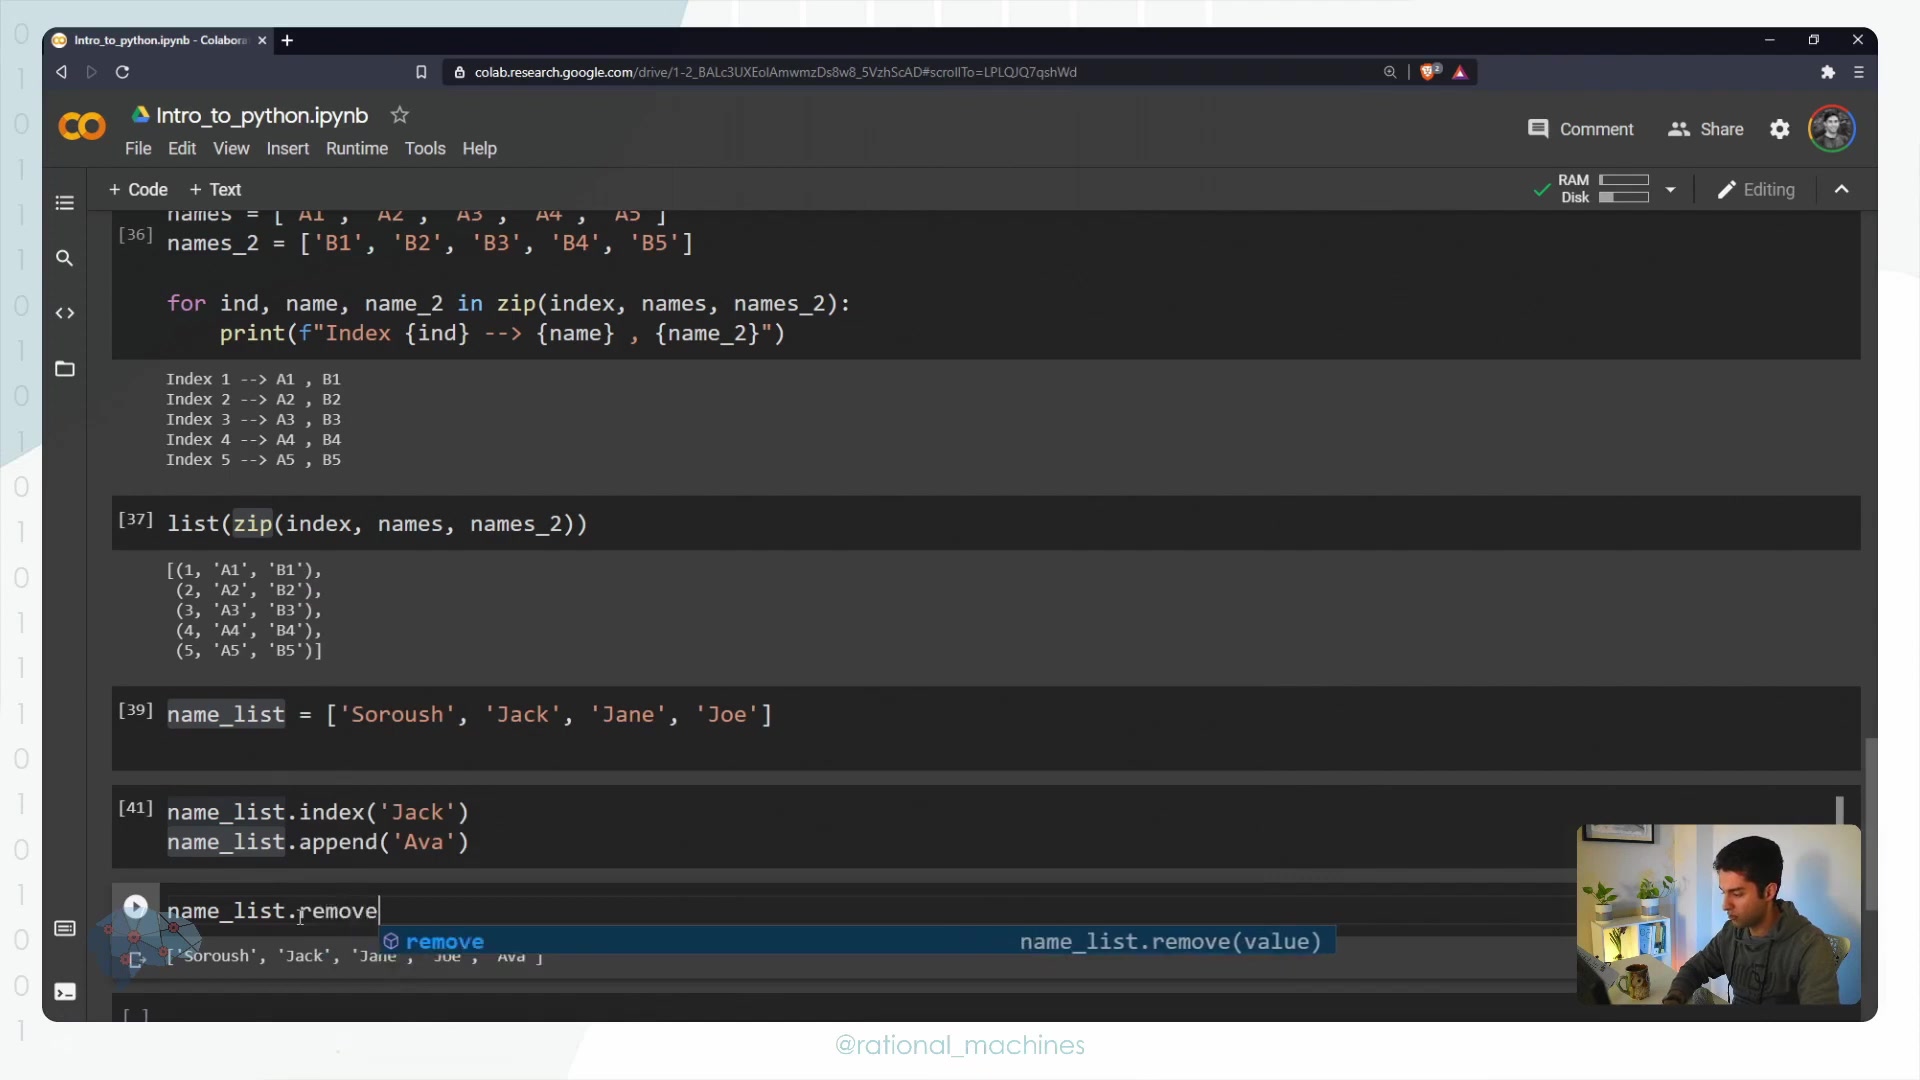Add a new Code cell

click(x=138, y=189)
